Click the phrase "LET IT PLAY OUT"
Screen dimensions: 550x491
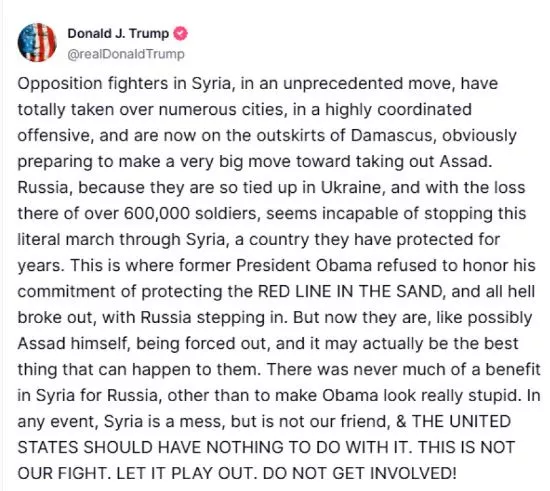point(184,473)
